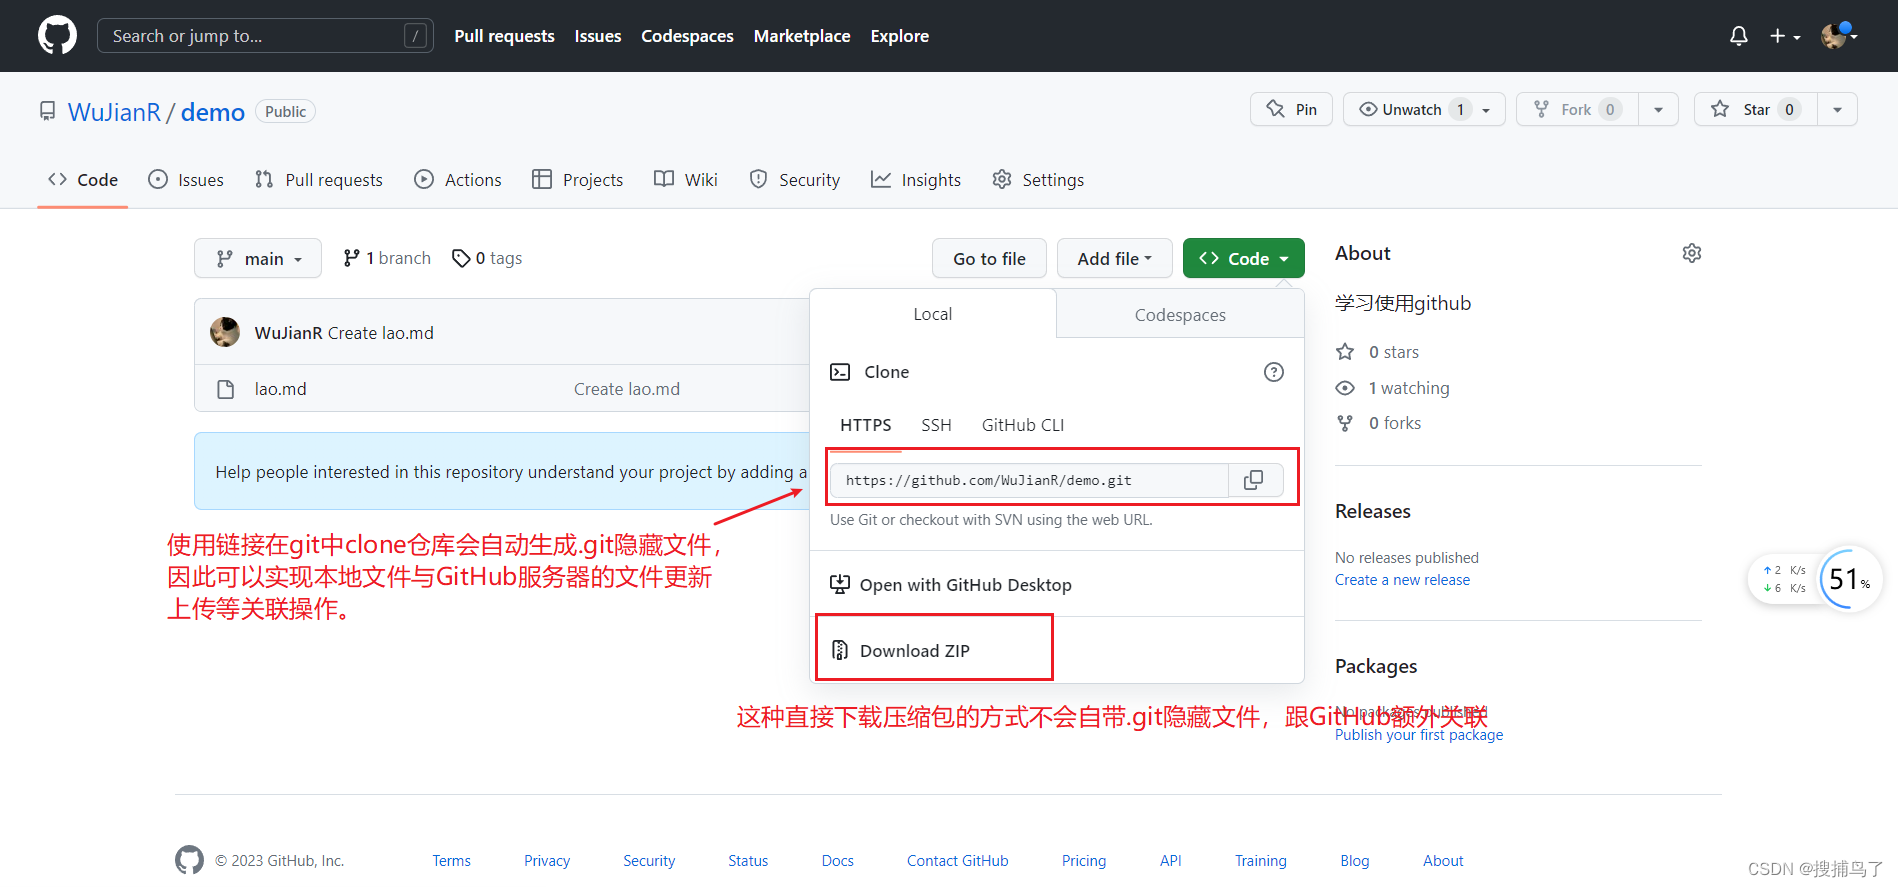1898x887 pixels.
Task: Open the demo repository name link
Action: (213, 112)
